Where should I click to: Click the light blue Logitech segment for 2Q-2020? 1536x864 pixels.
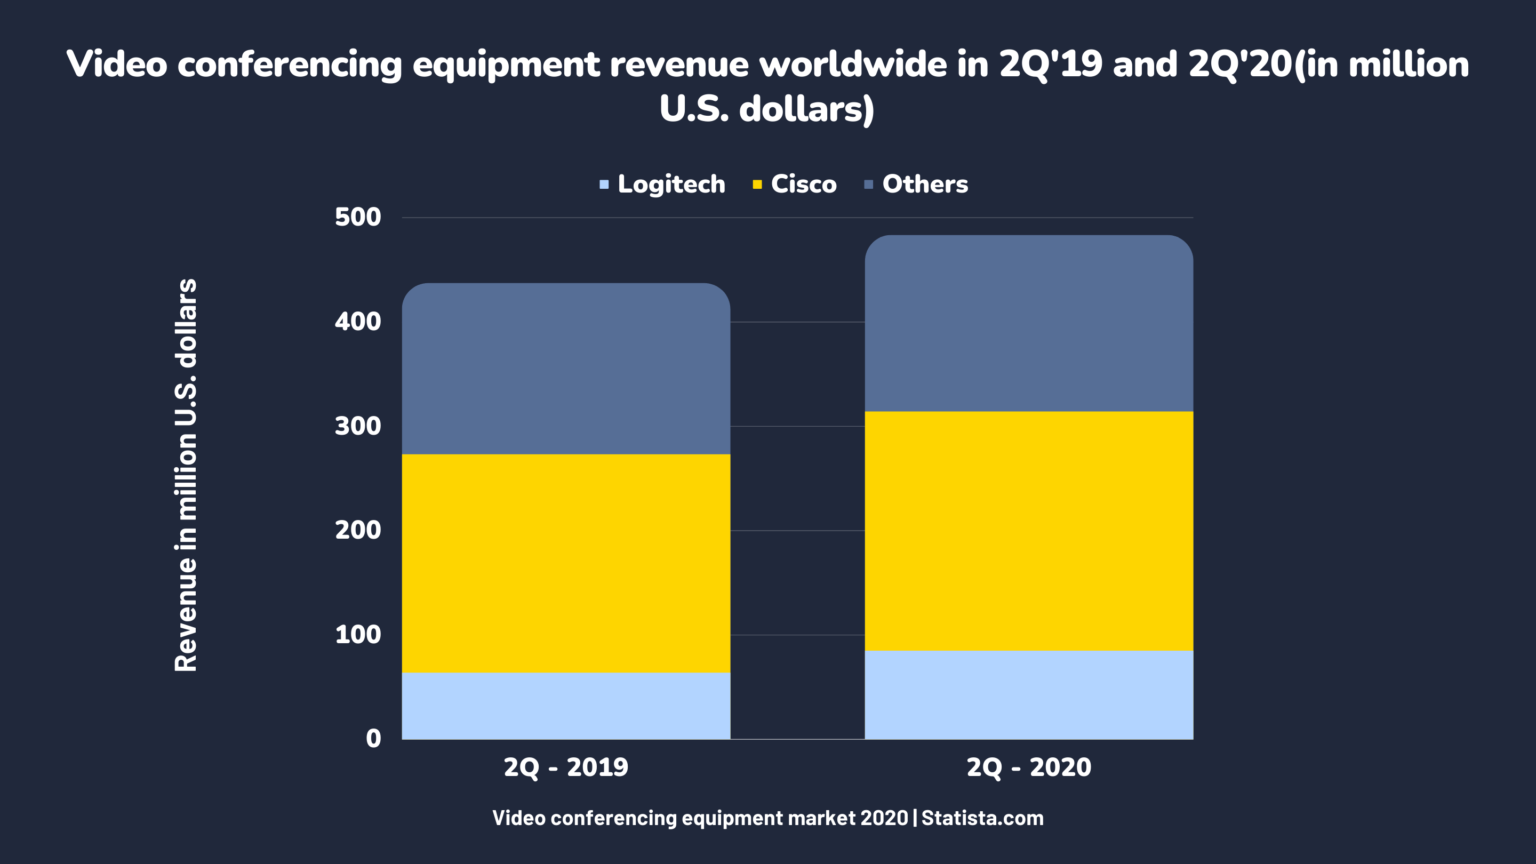click(x=1028, y=695)
